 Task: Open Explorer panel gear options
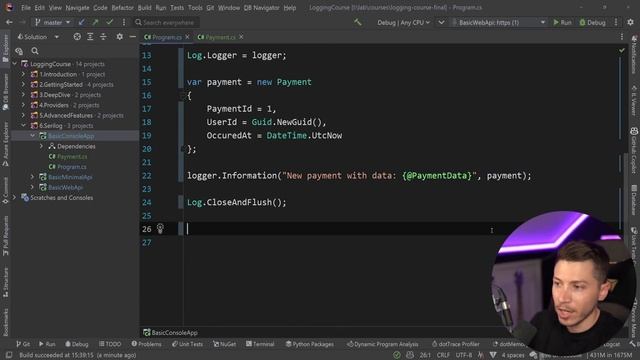click(120, 37)
